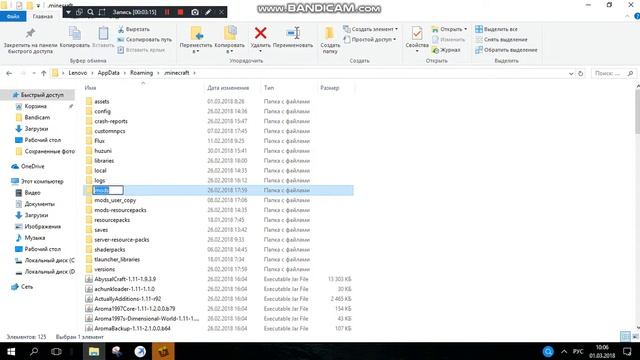The width and height of the screenshot is (640, 360).
Task: Click the Properties (Свойства) icon
Action: tap(417, 33)
